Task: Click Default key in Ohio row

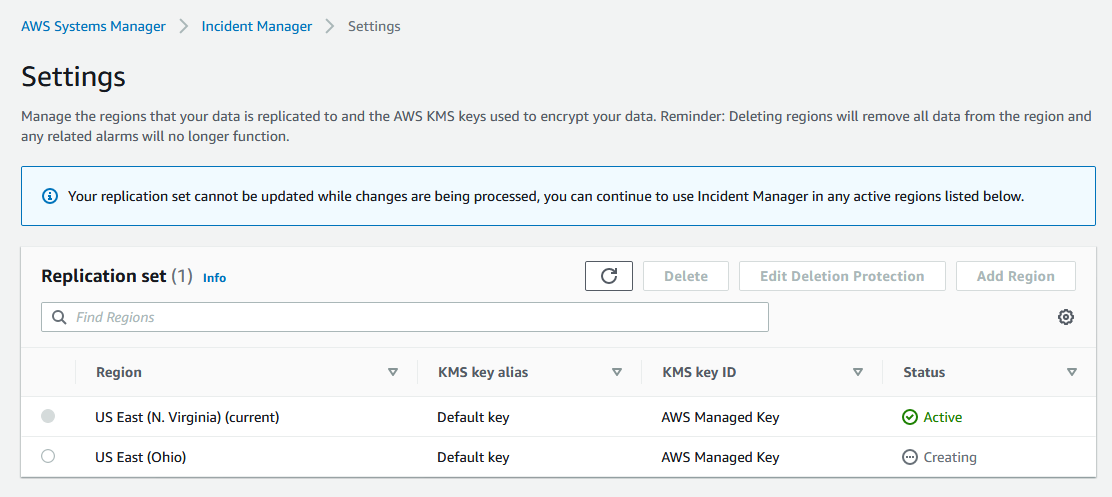Action: coord(473,457)
